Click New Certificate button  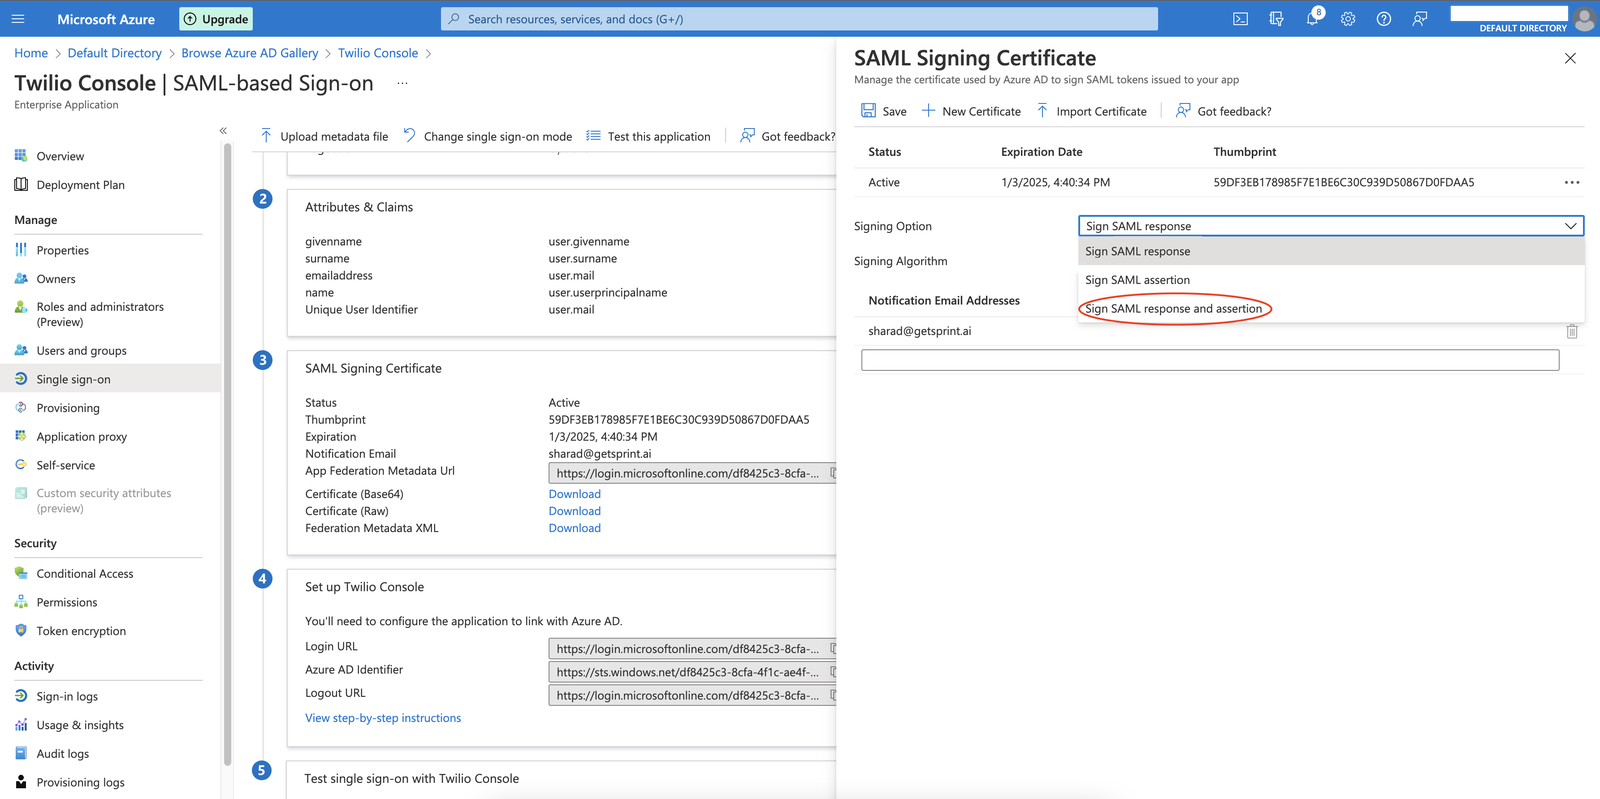pos(971,111)
